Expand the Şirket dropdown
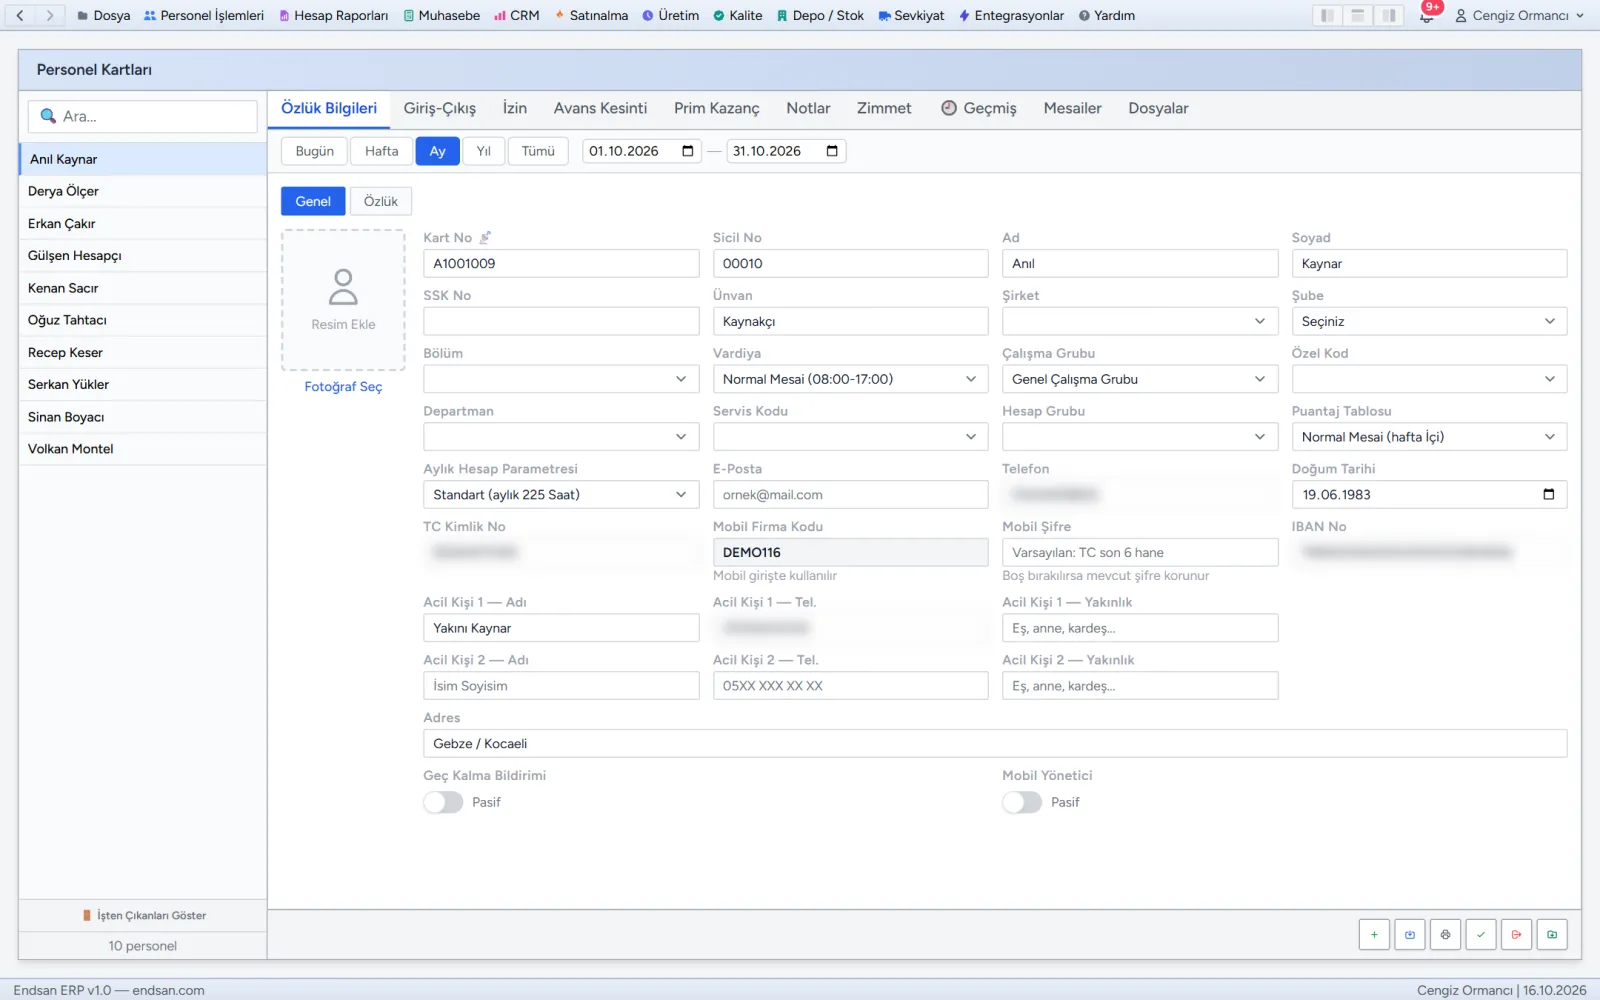Viewport: 1600px width, 1000px height. click(1140, 321)
